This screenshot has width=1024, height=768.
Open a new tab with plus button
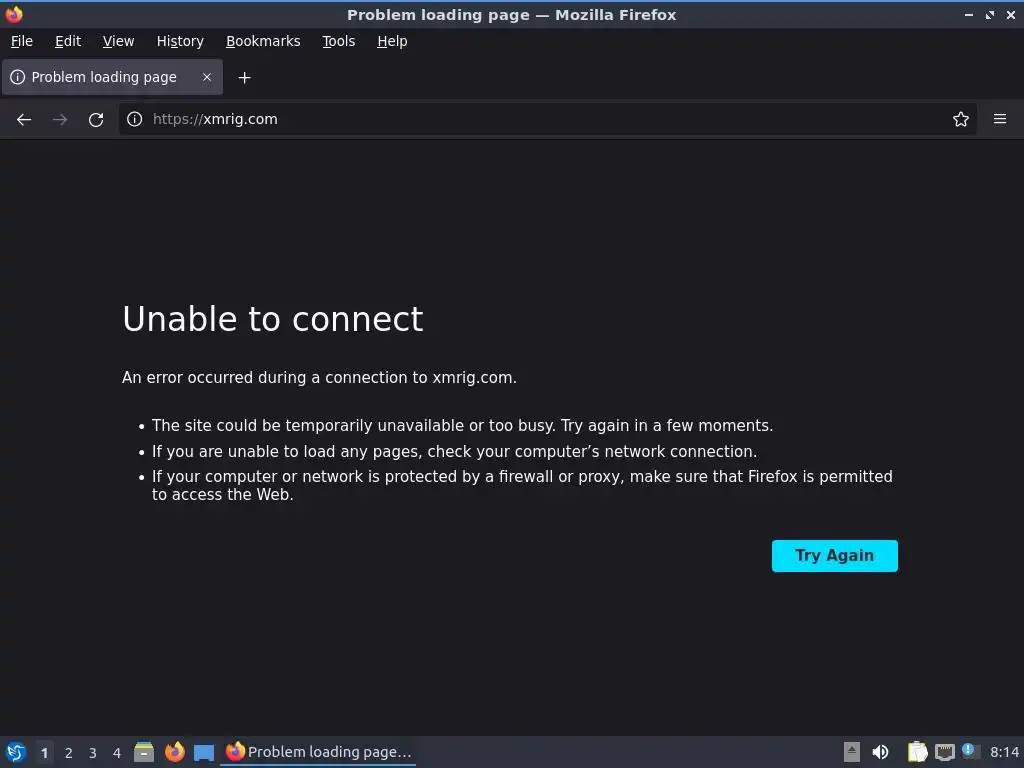point(244,78)
